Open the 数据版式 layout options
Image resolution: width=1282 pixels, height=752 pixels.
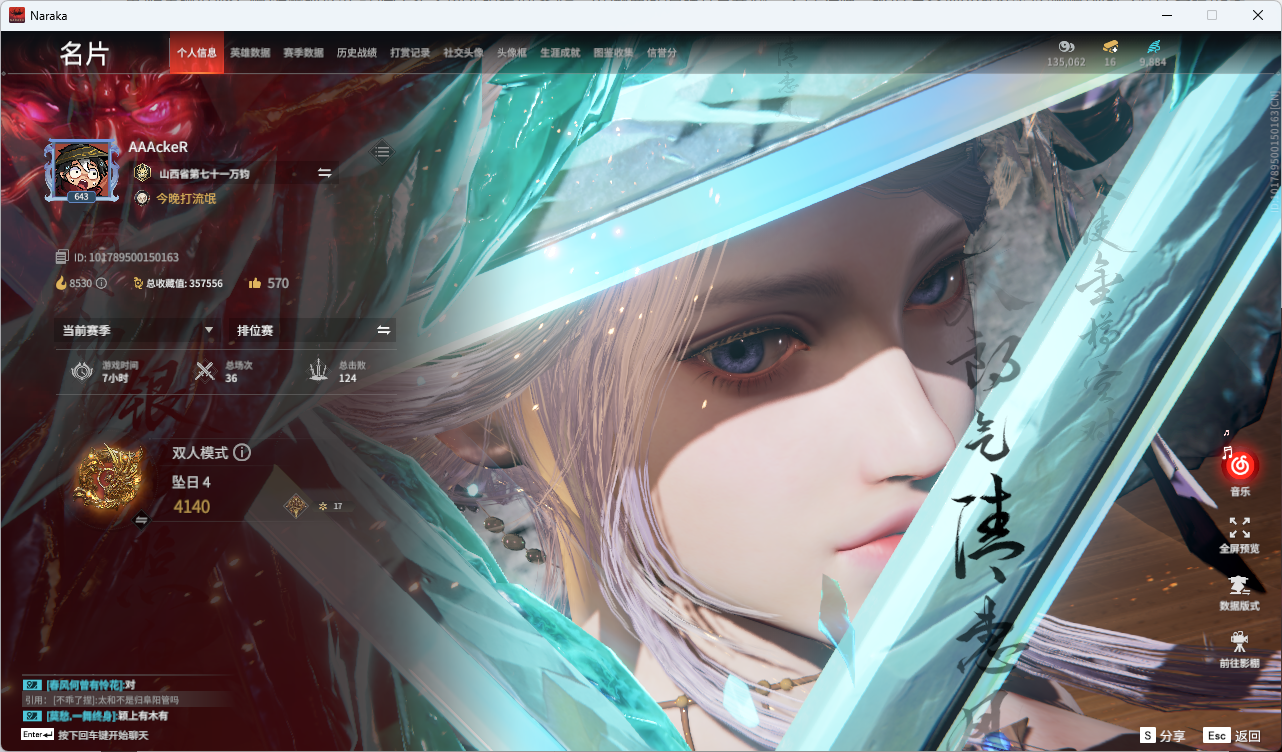(1240, 592)
